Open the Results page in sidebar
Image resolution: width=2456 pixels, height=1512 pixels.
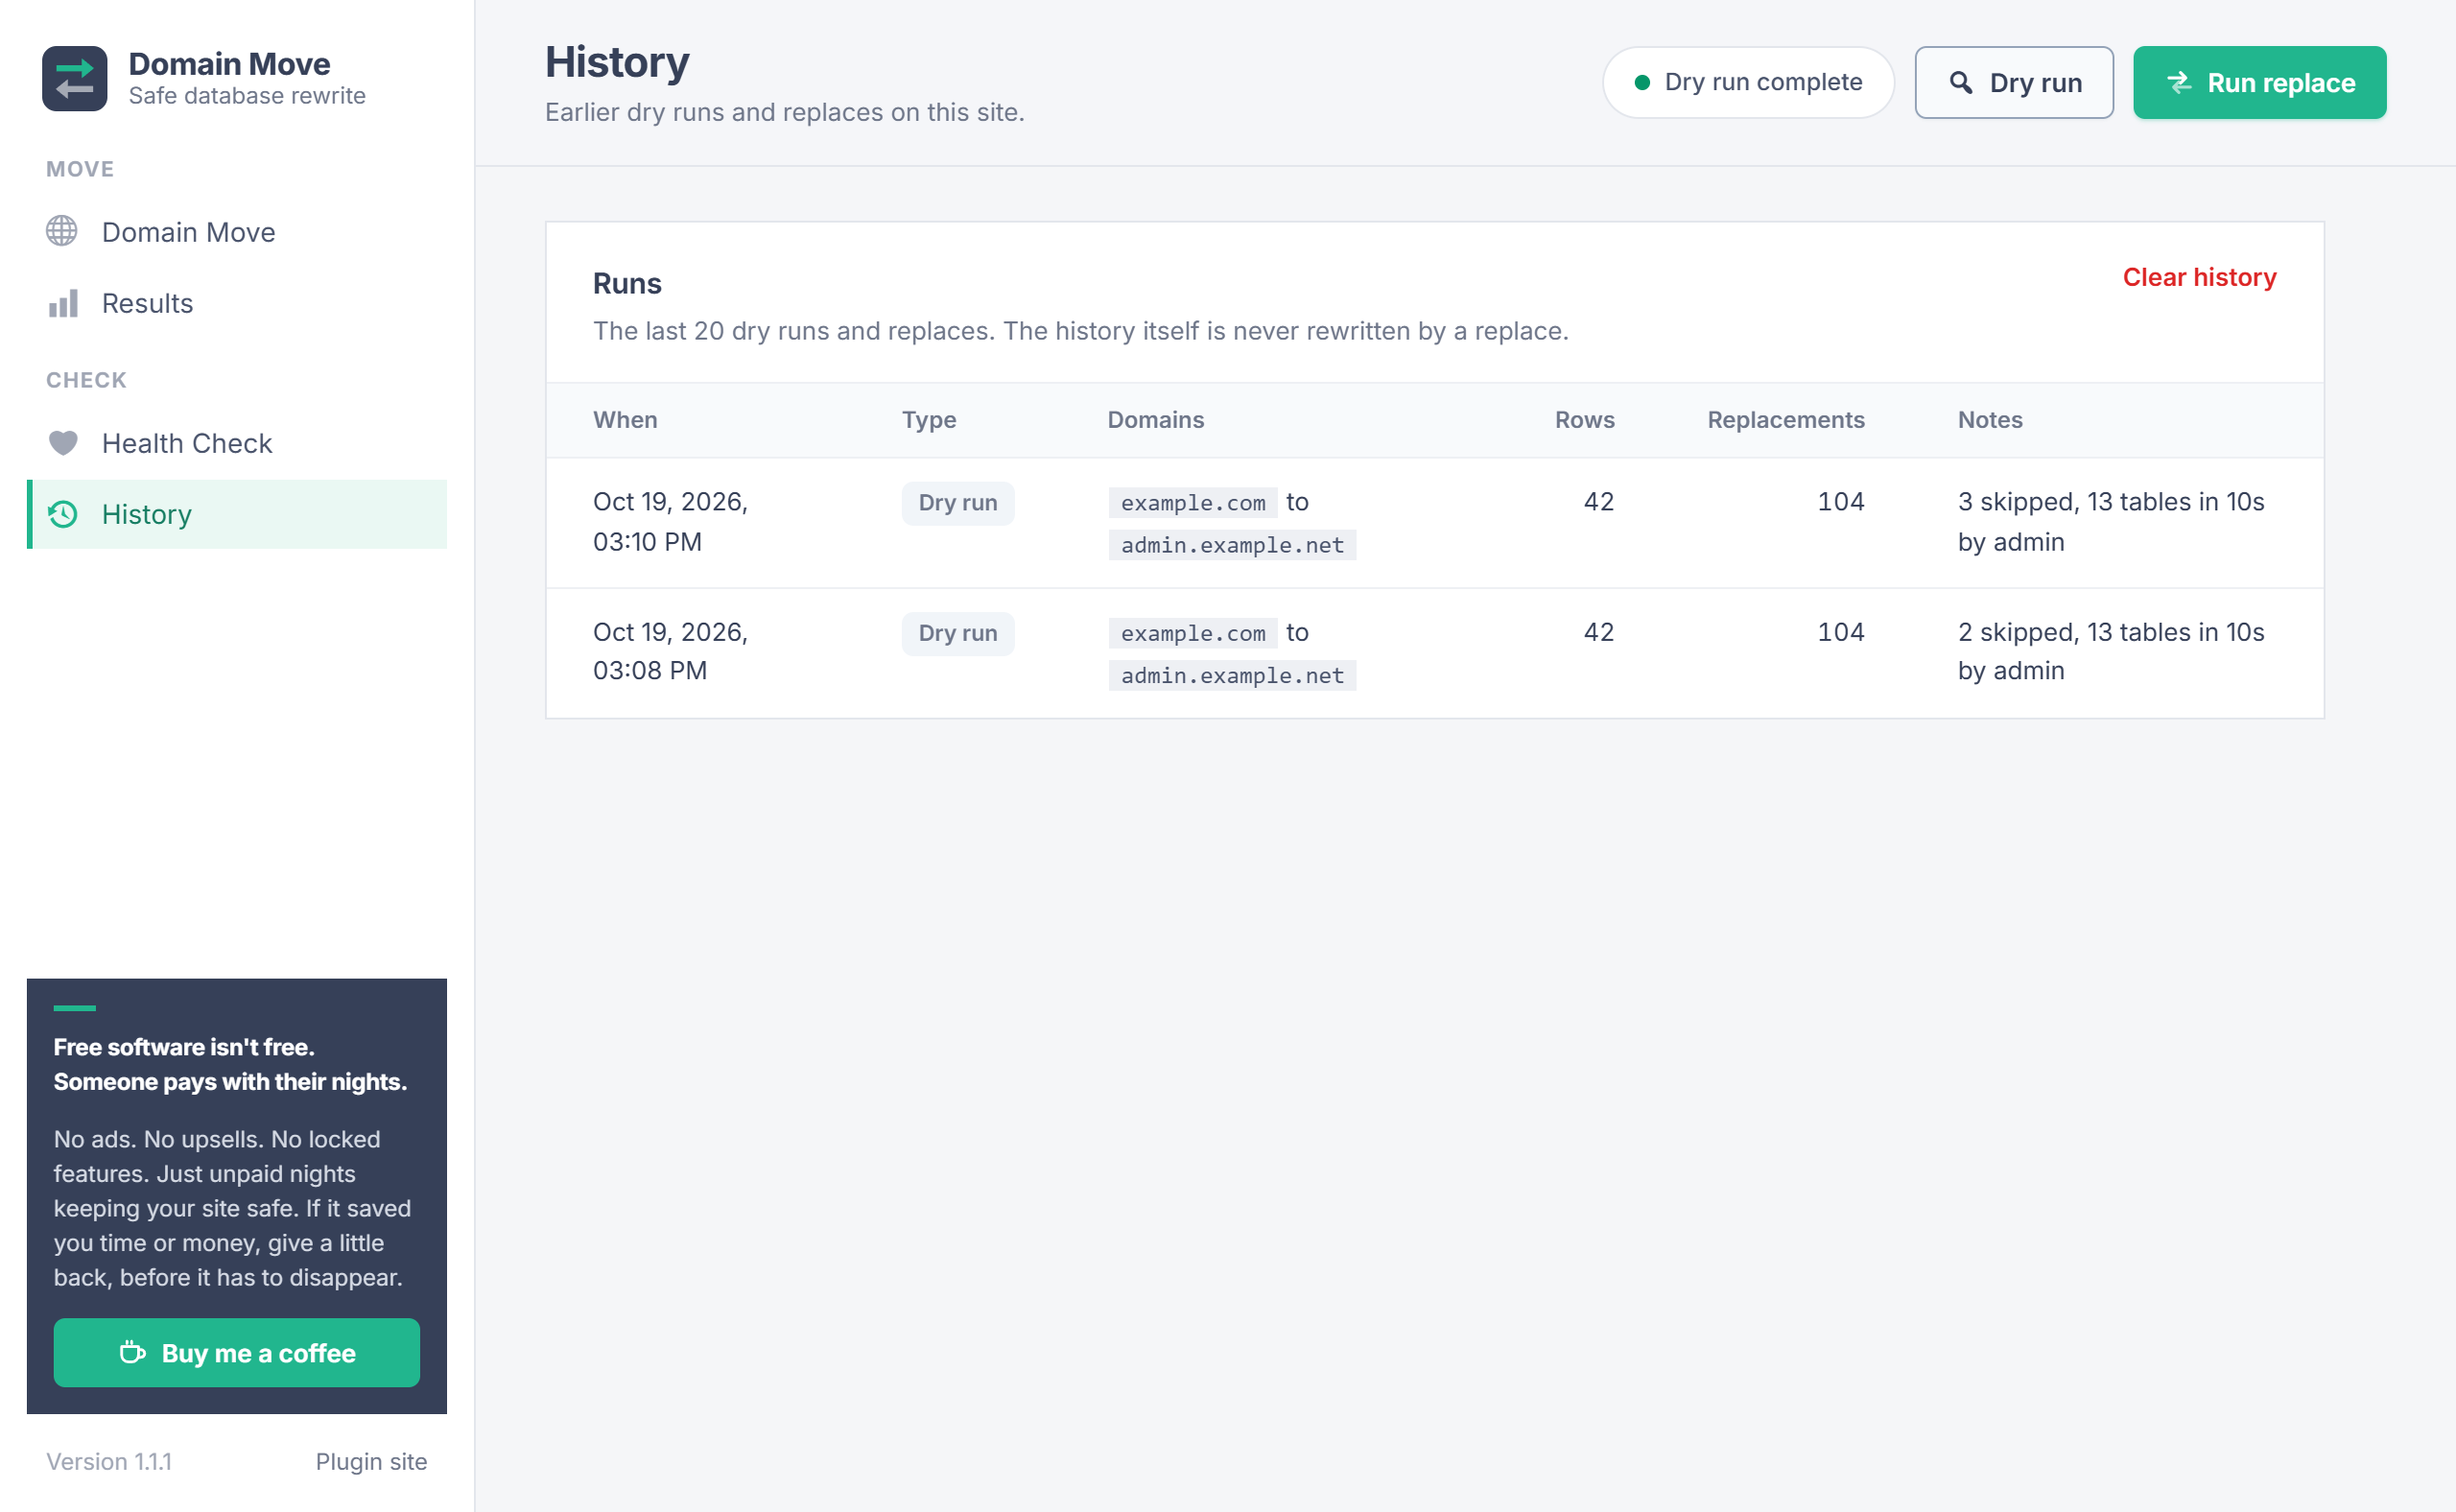(237, 303)
